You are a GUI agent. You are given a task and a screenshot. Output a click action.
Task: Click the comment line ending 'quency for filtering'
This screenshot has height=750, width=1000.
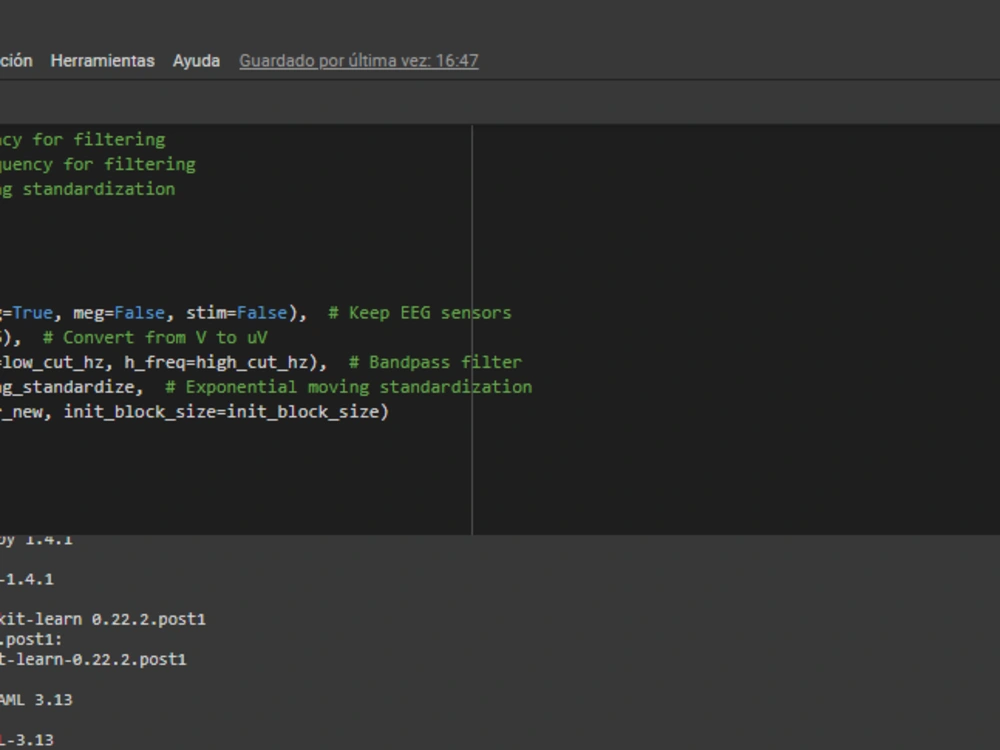pos(98,165)
